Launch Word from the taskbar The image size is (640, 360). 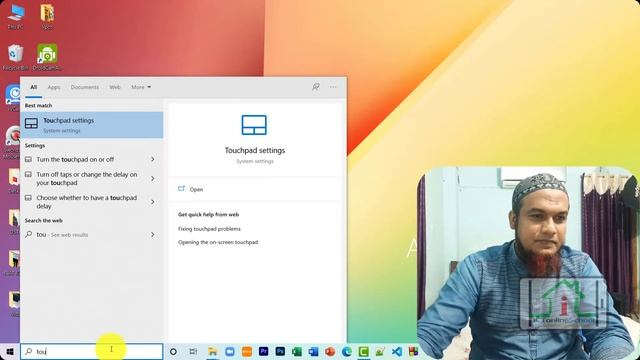(x=313, y=351)
